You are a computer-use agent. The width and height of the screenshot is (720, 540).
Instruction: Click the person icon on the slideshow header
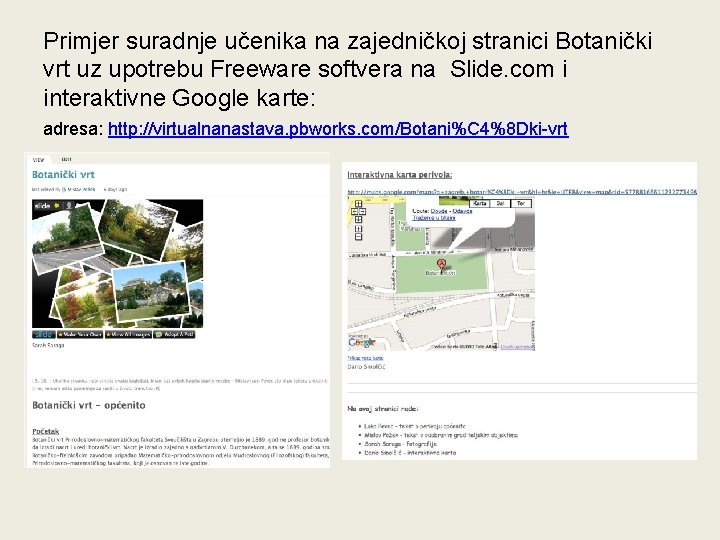tap(68, 205)
